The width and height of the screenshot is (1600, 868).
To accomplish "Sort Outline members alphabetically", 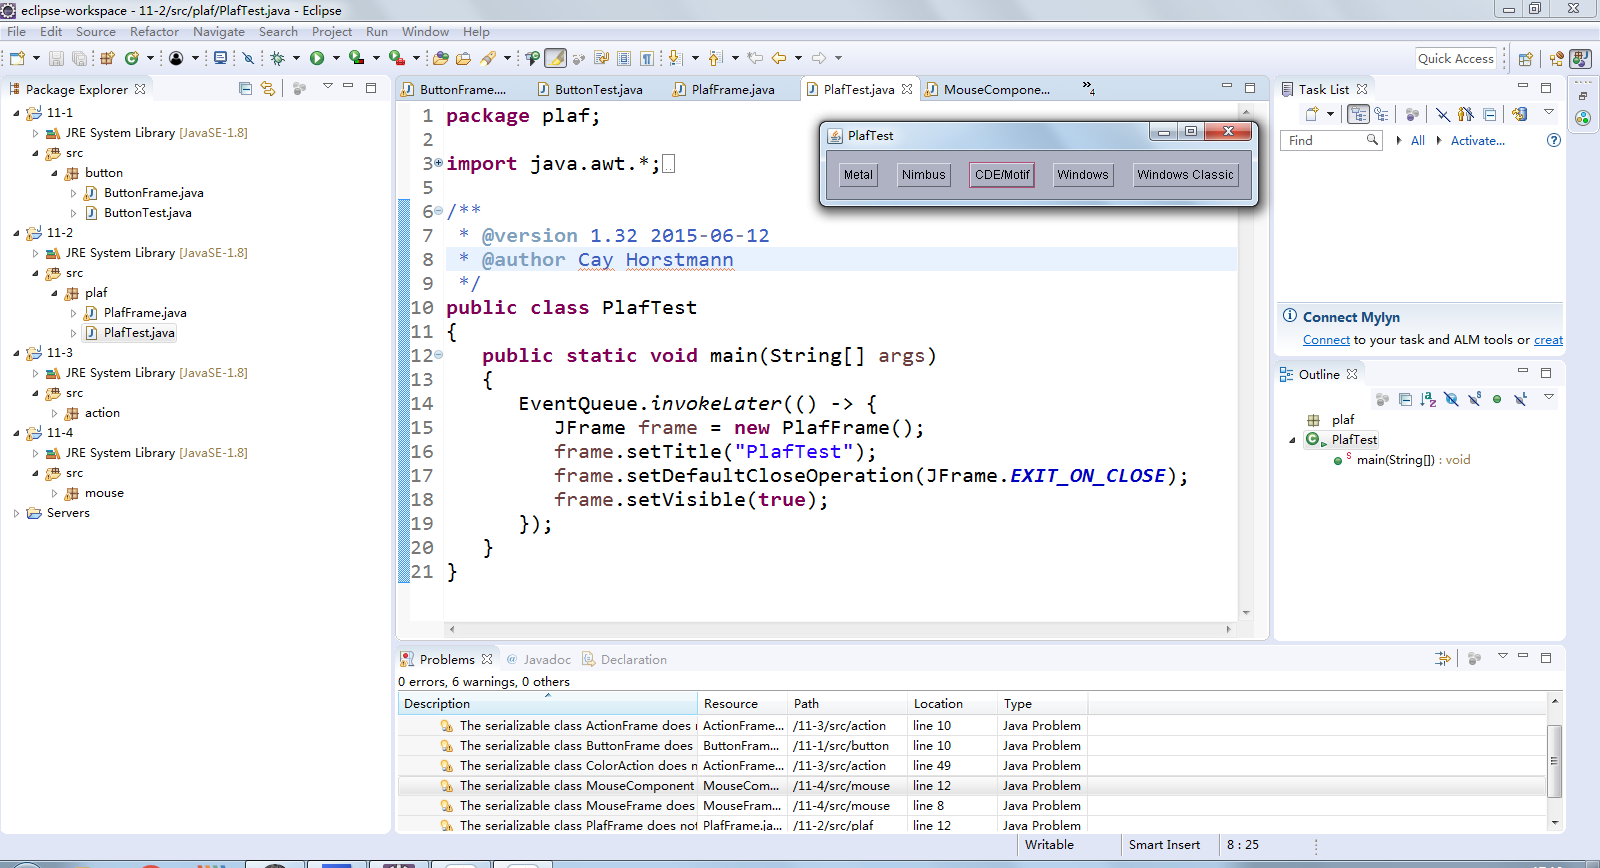I will (x=1428, y=399).
